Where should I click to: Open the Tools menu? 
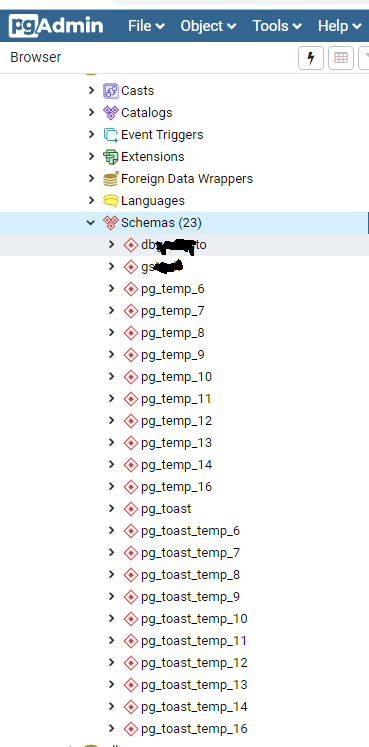[x=277, y=26]
